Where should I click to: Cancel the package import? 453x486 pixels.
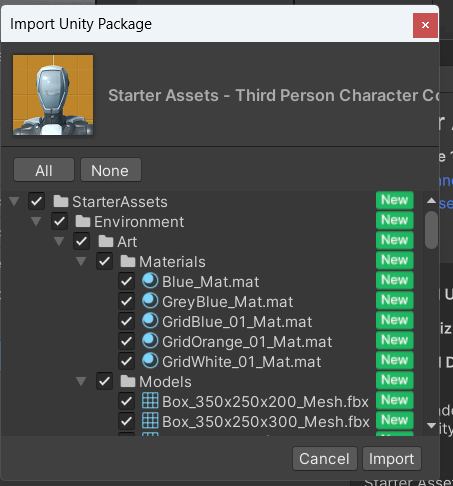325,459
